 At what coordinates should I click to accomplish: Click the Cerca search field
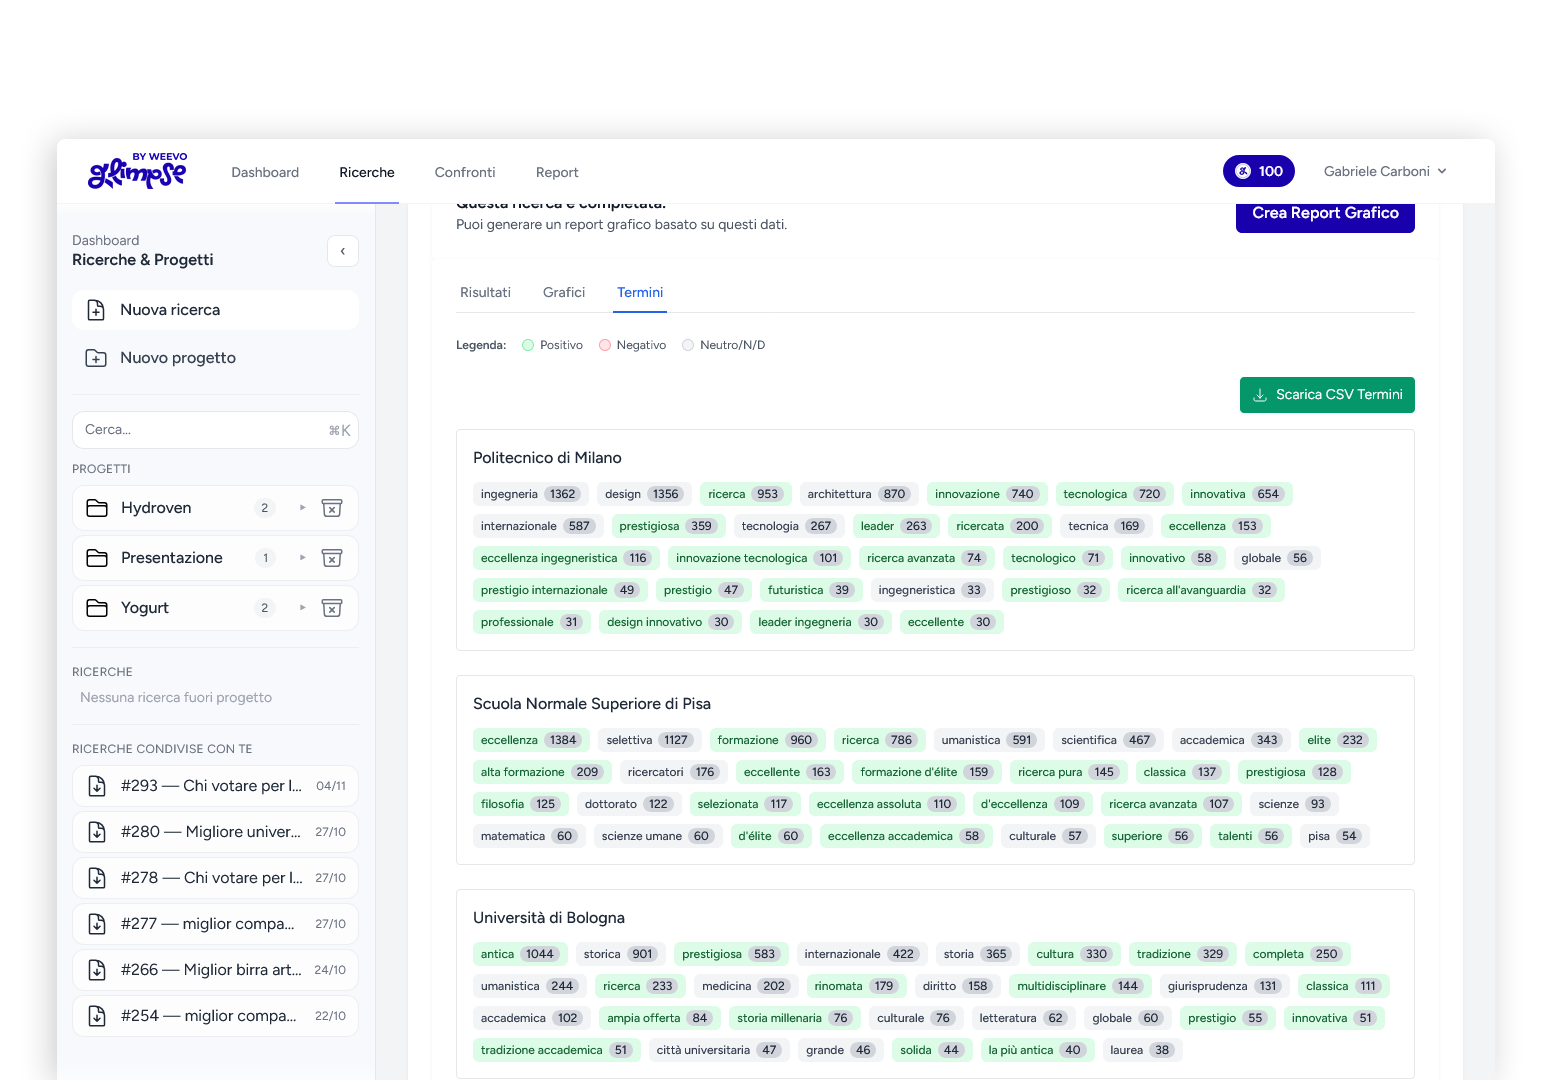[x=200, y=430]
